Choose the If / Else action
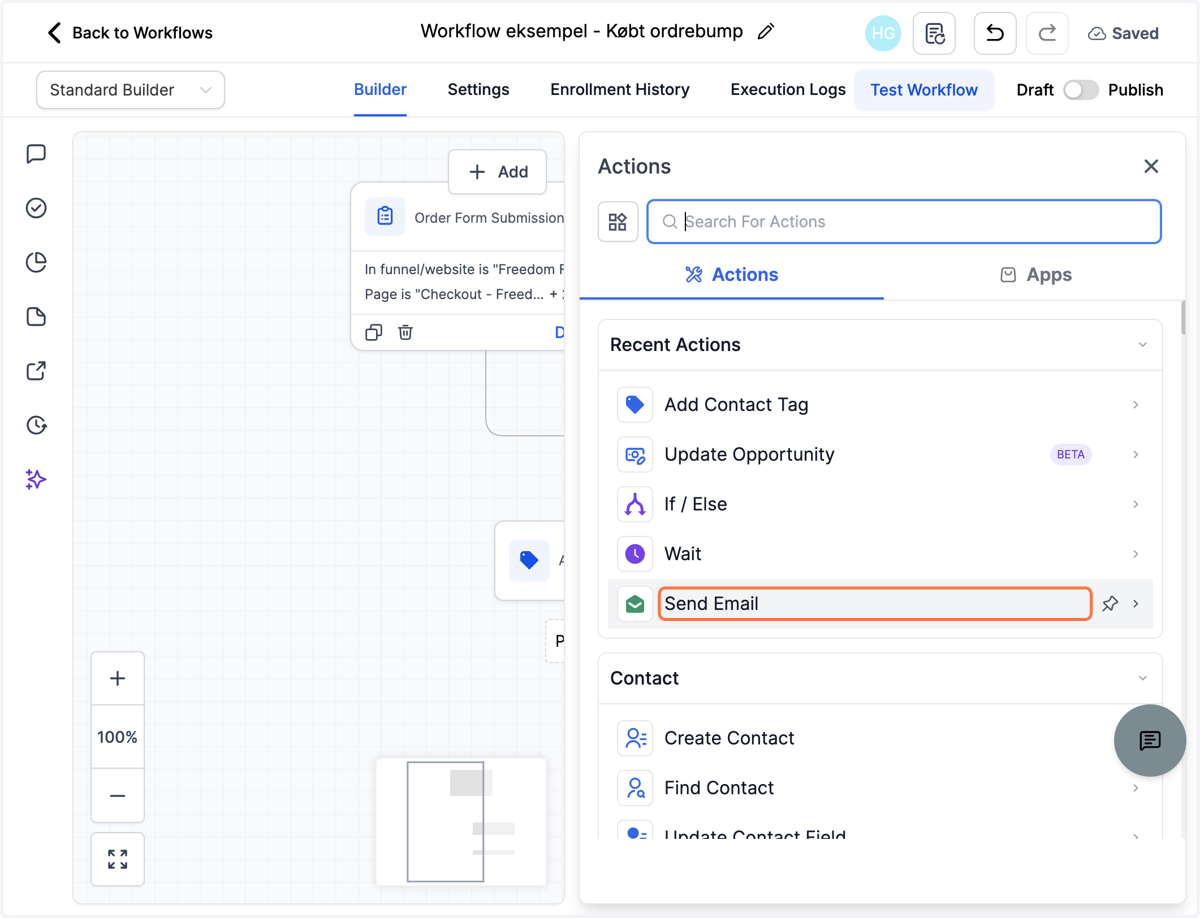The image size is (1200, 918). tap(880, 505)
